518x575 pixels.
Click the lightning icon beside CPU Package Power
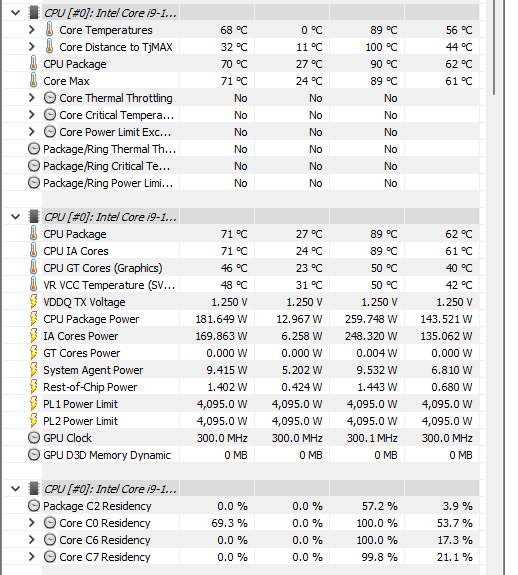click(x=33, y=319)
